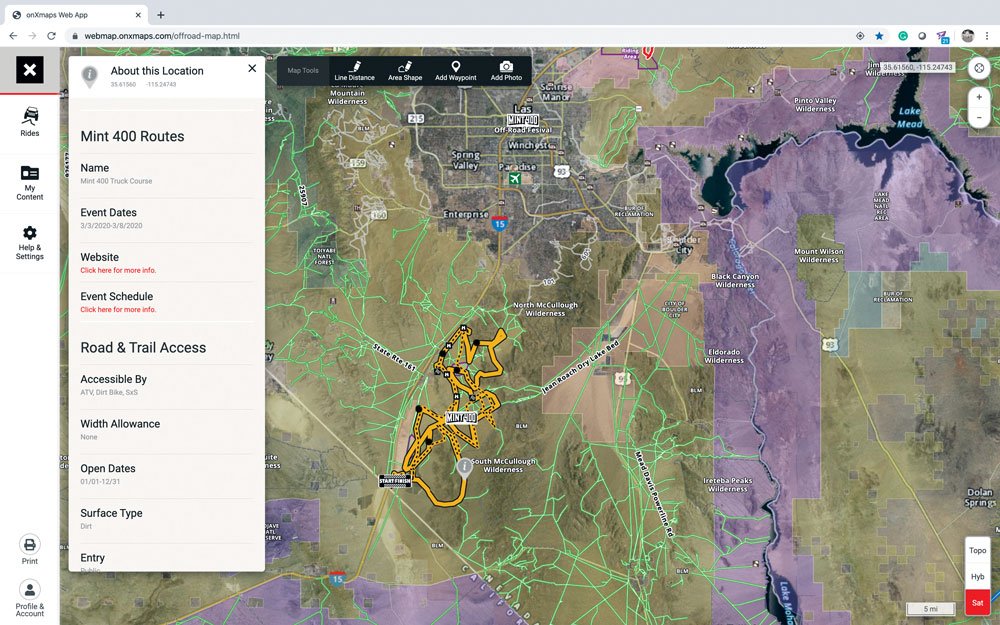The height and width of the screenshot is (625, 1000).
Task: Close the About this Location panel
Action: tap(252, 68)
